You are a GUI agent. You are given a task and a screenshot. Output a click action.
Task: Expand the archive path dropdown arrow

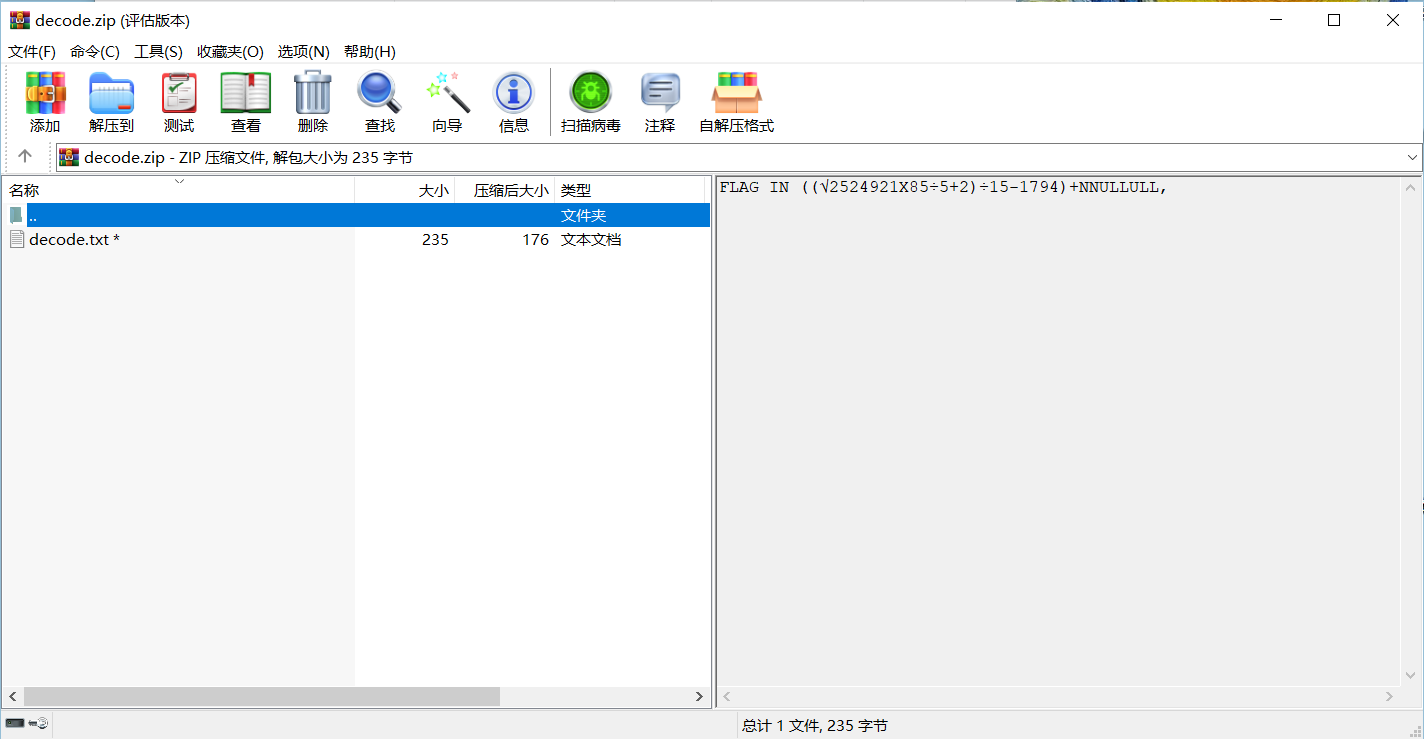coord(1412,158)
